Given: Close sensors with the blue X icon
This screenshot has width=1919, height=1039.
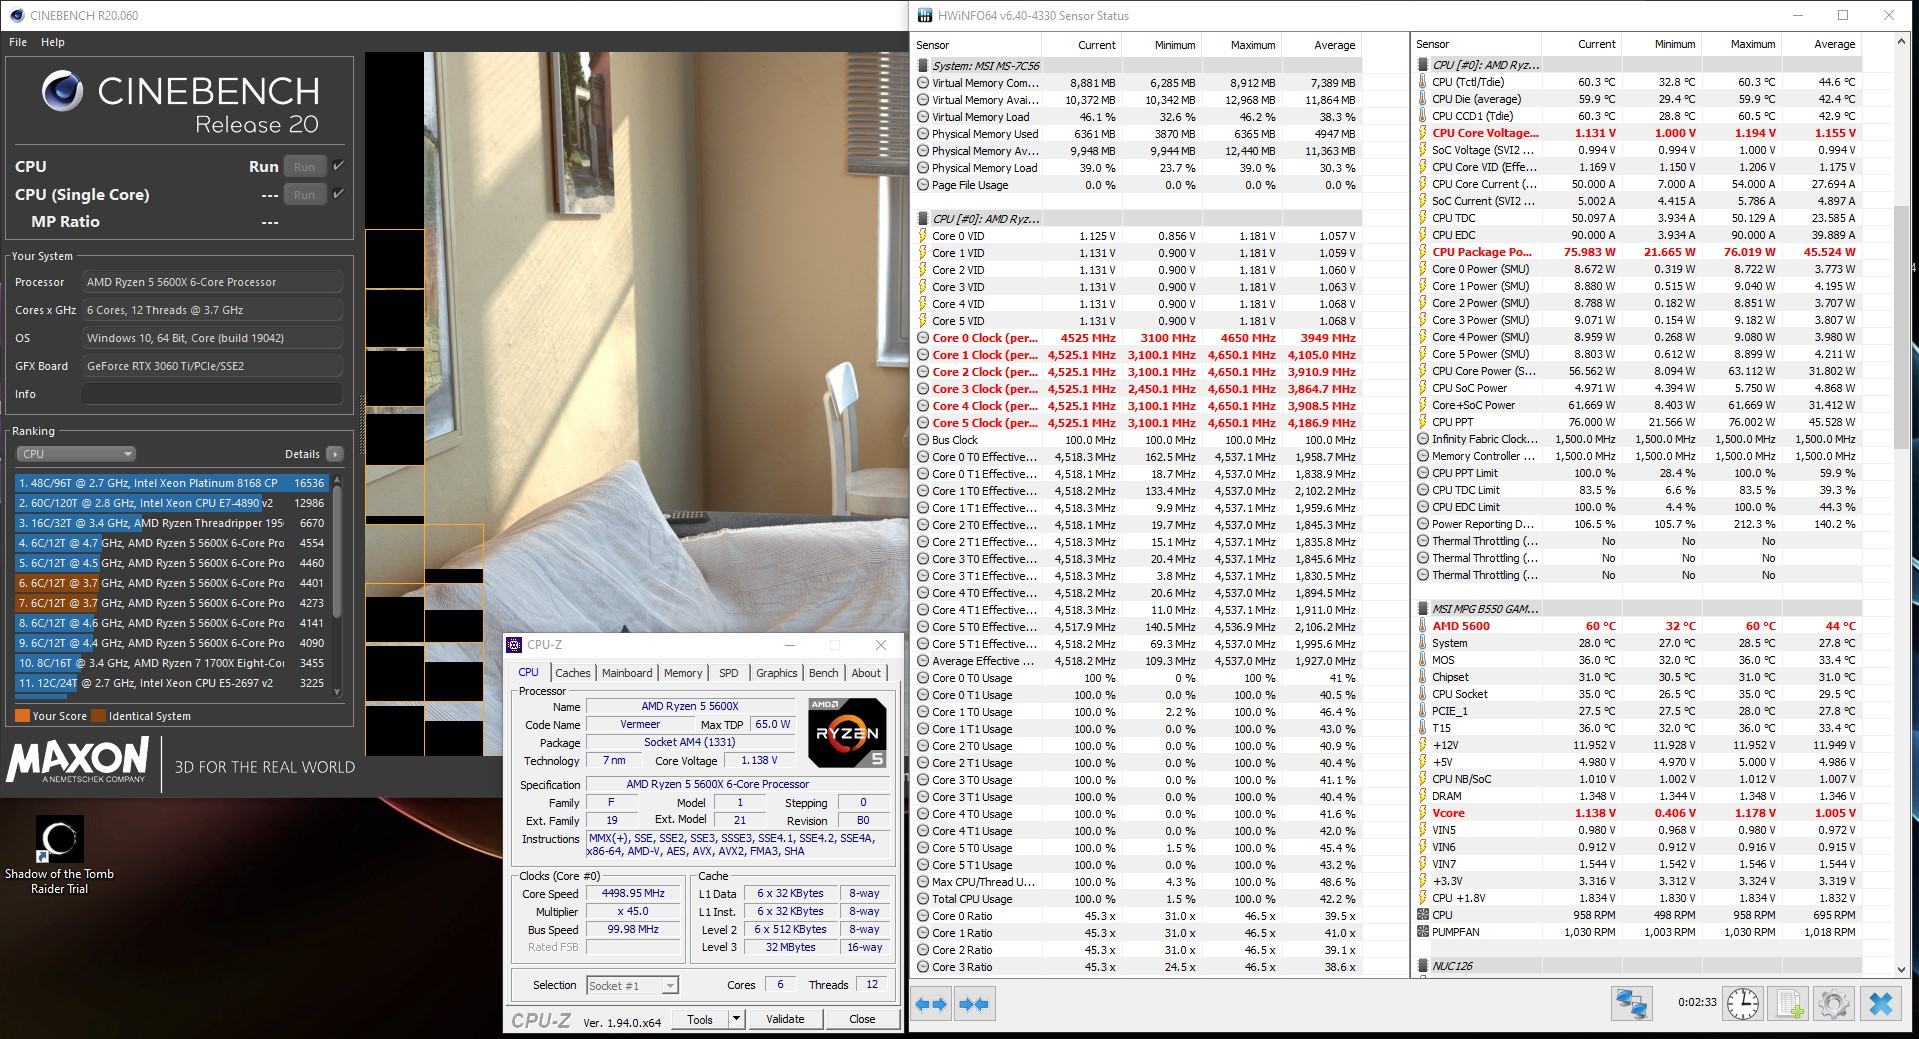Looking at the screenshot, I should point(1881,1003).
